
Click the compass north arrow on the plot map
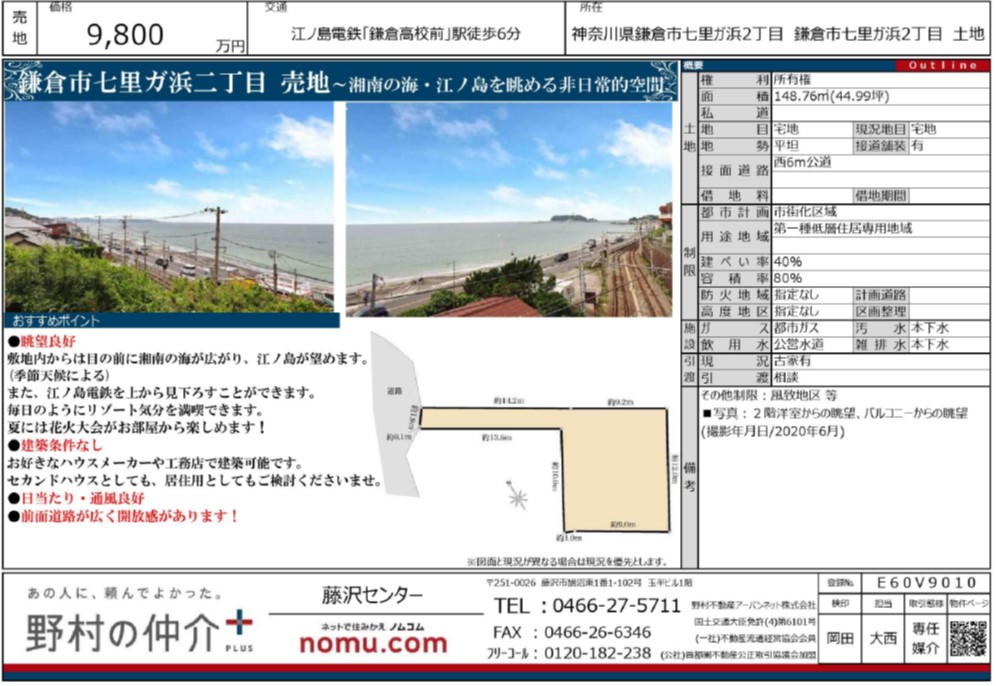click(518, 494)
